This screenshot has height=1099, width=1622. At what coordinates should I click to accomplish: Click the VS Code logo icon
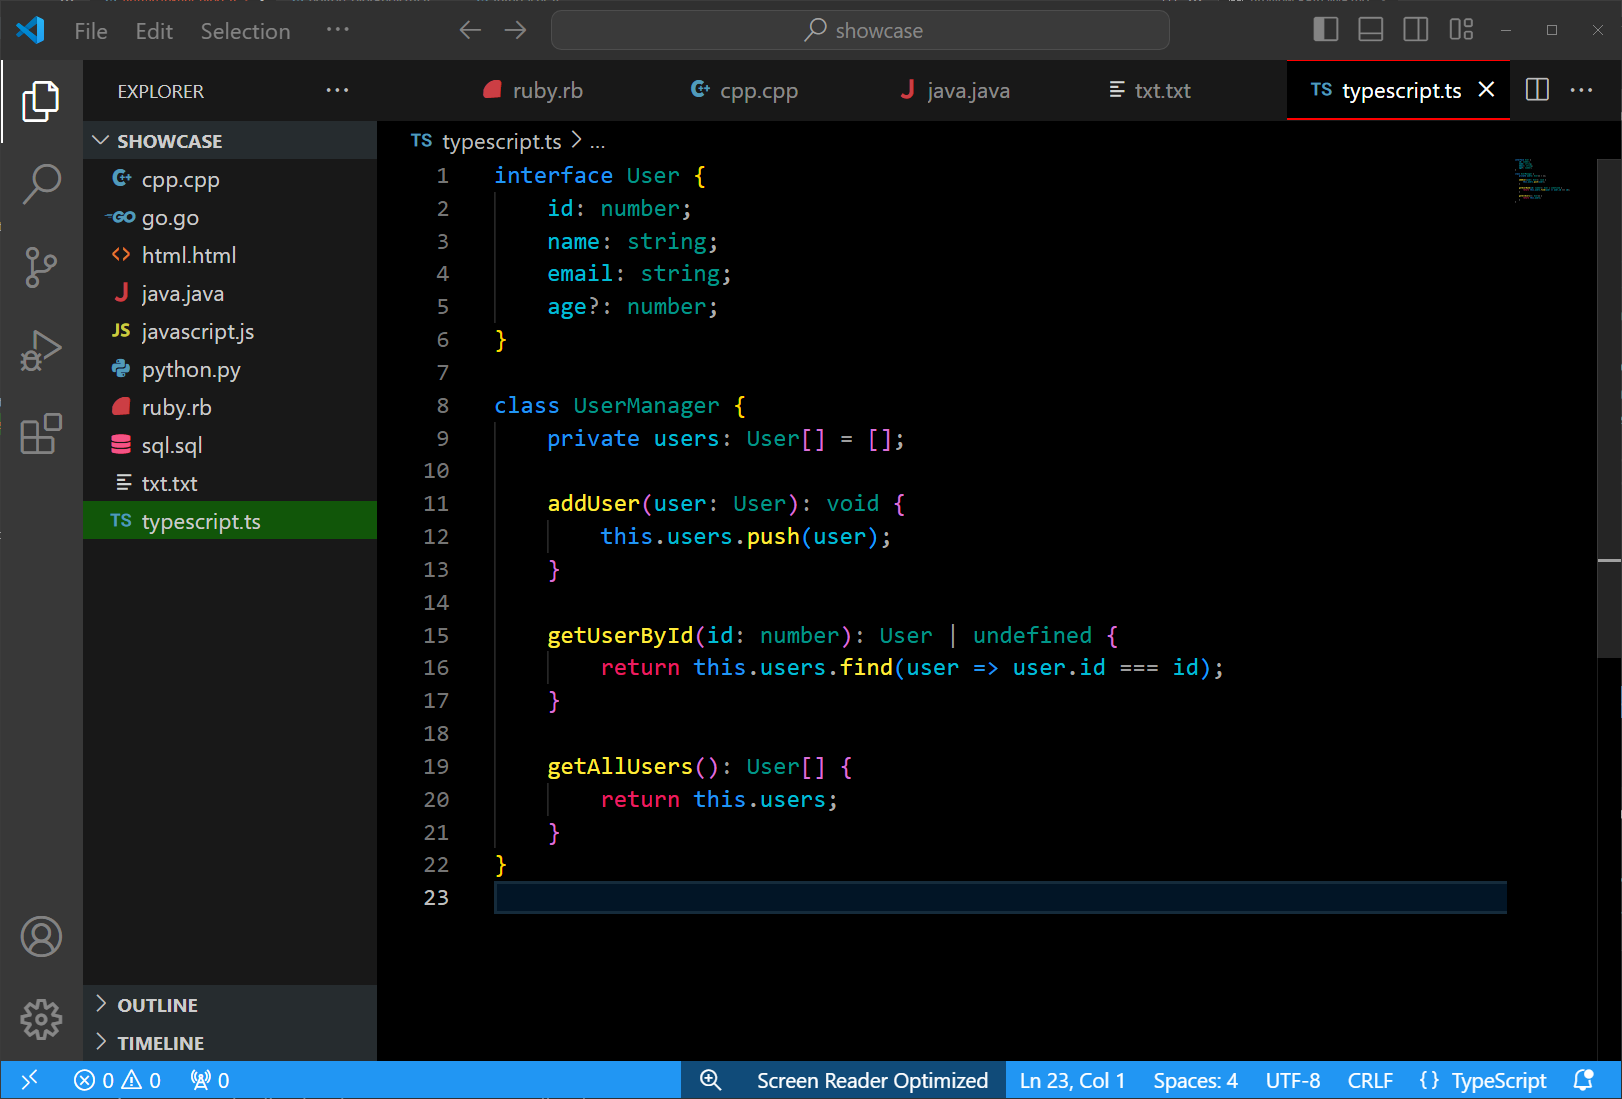30,30
